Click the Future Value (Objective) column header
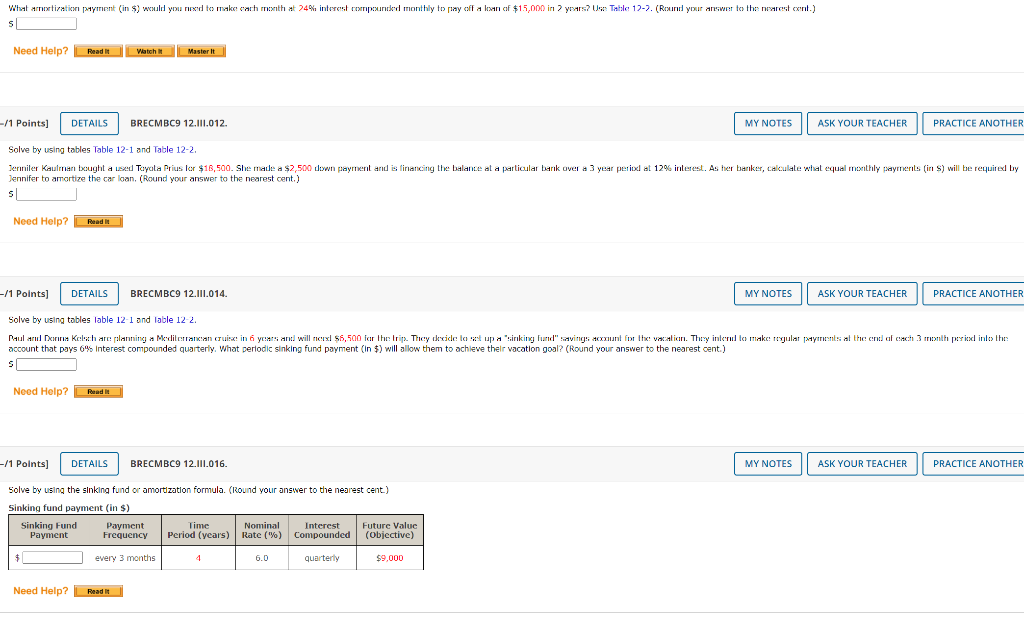The height and width of the screenshot is (629, 1024). point(390,530)
